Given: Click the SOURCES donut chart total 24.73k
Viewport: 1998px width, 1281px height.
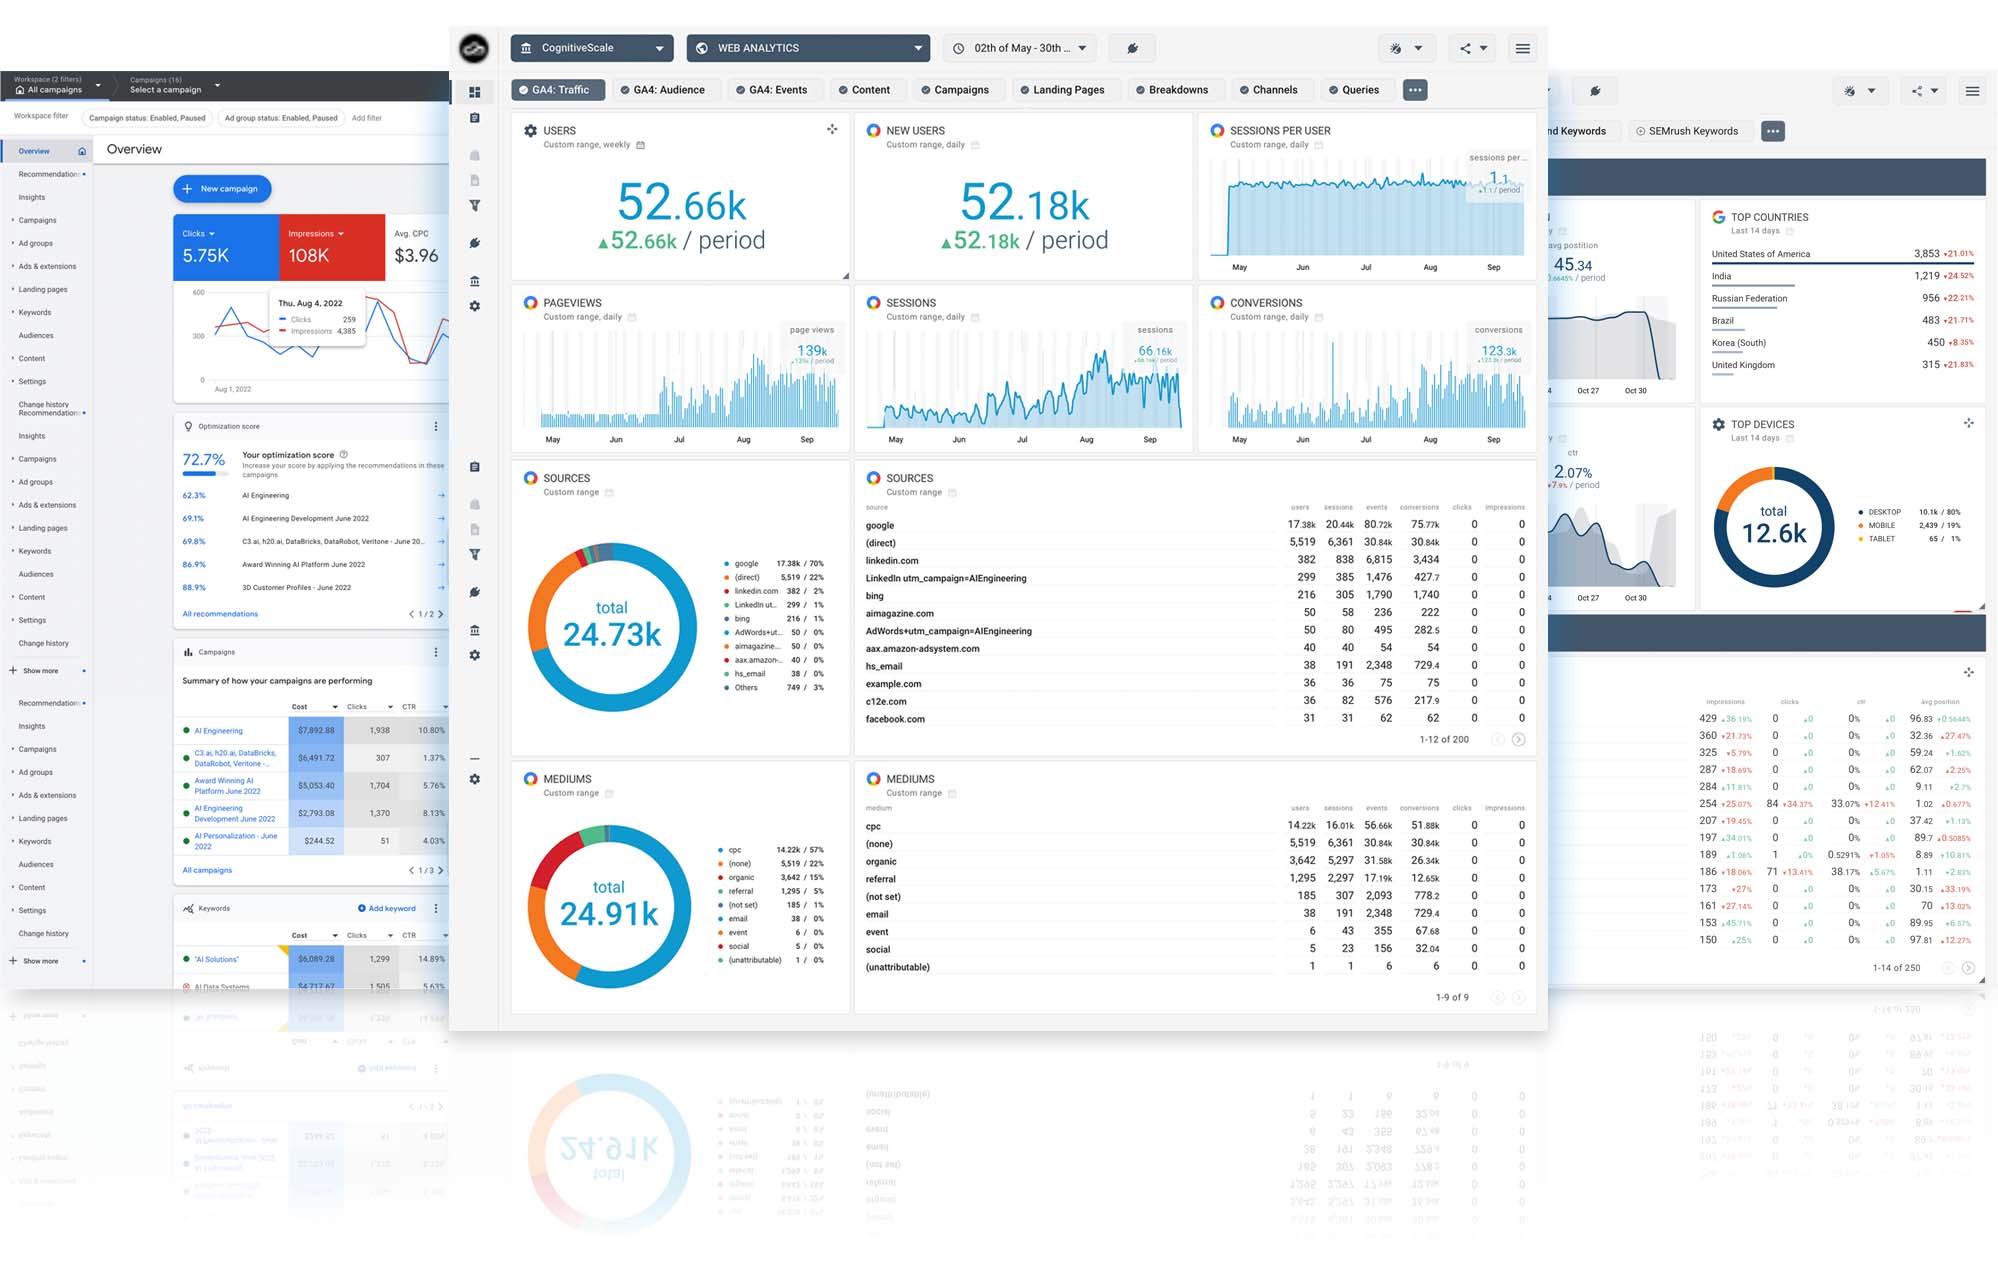Looking at the screenshot, I should point(612,627).
